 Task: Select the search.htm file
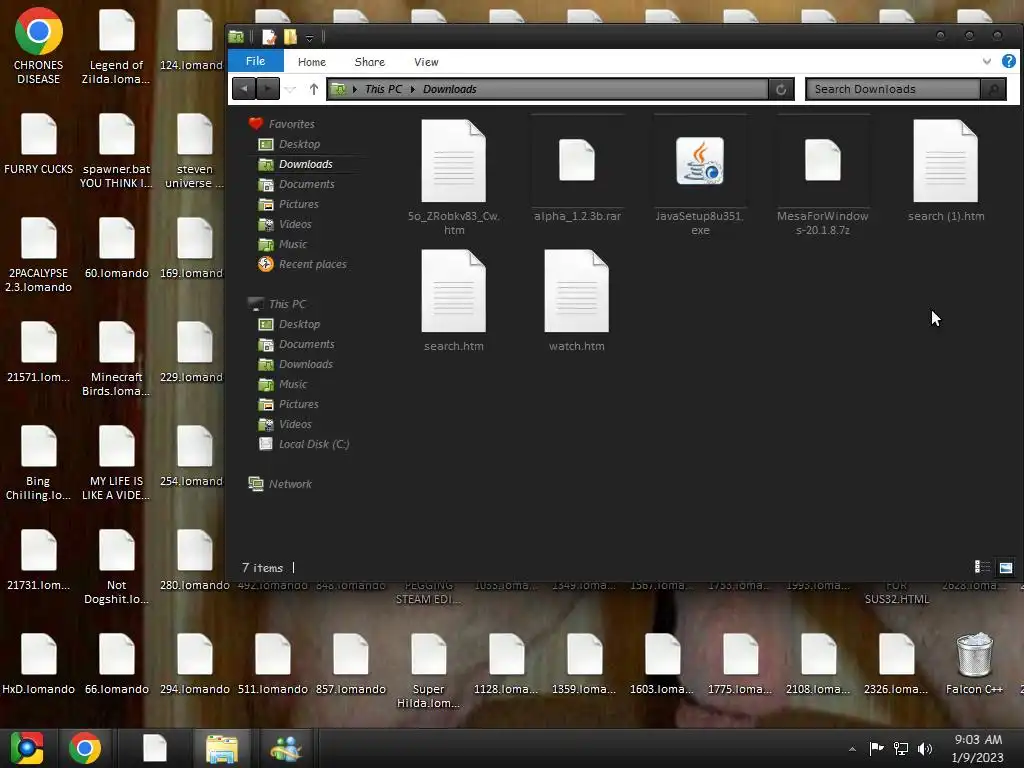coord(454,300)
